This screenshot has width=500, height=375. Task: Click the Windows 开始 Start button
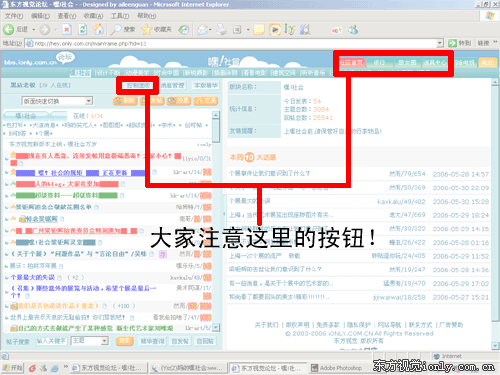tap(12, 368)
